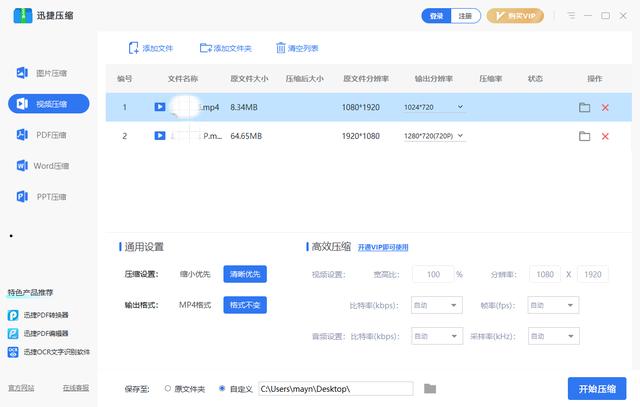The width and height of the screenshot is (640, 407).
Task: Open the 迅捷PDF编辑器 recommended product
Action: click(38, 334)
